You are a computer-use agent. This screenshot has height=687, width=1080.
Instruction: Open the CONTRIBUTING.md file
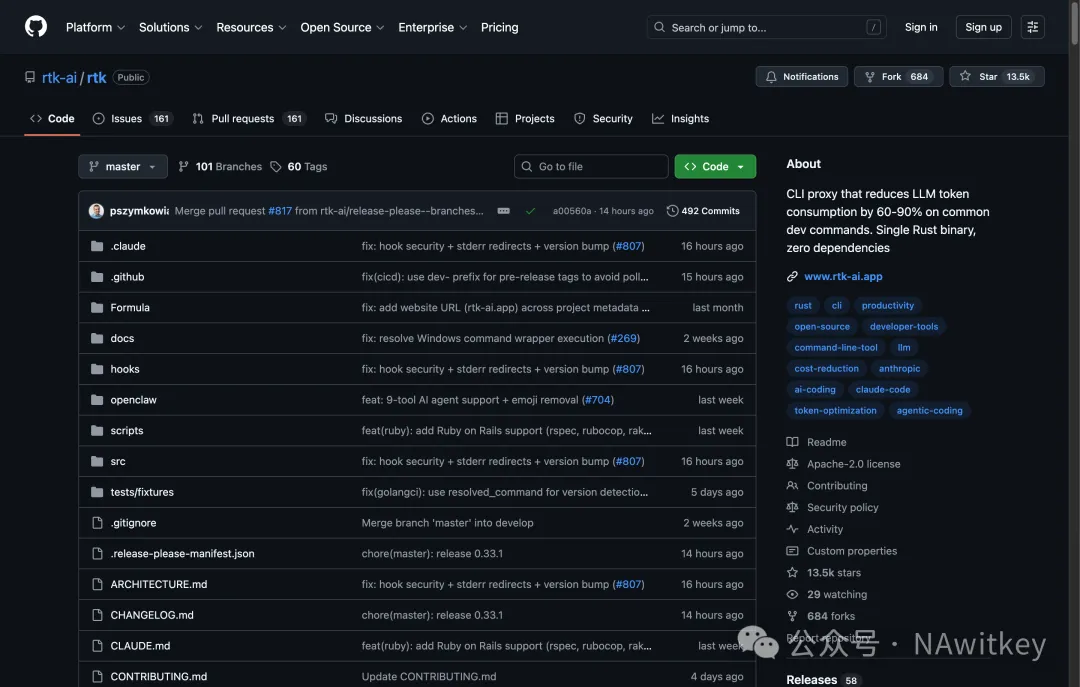[159, 677]
